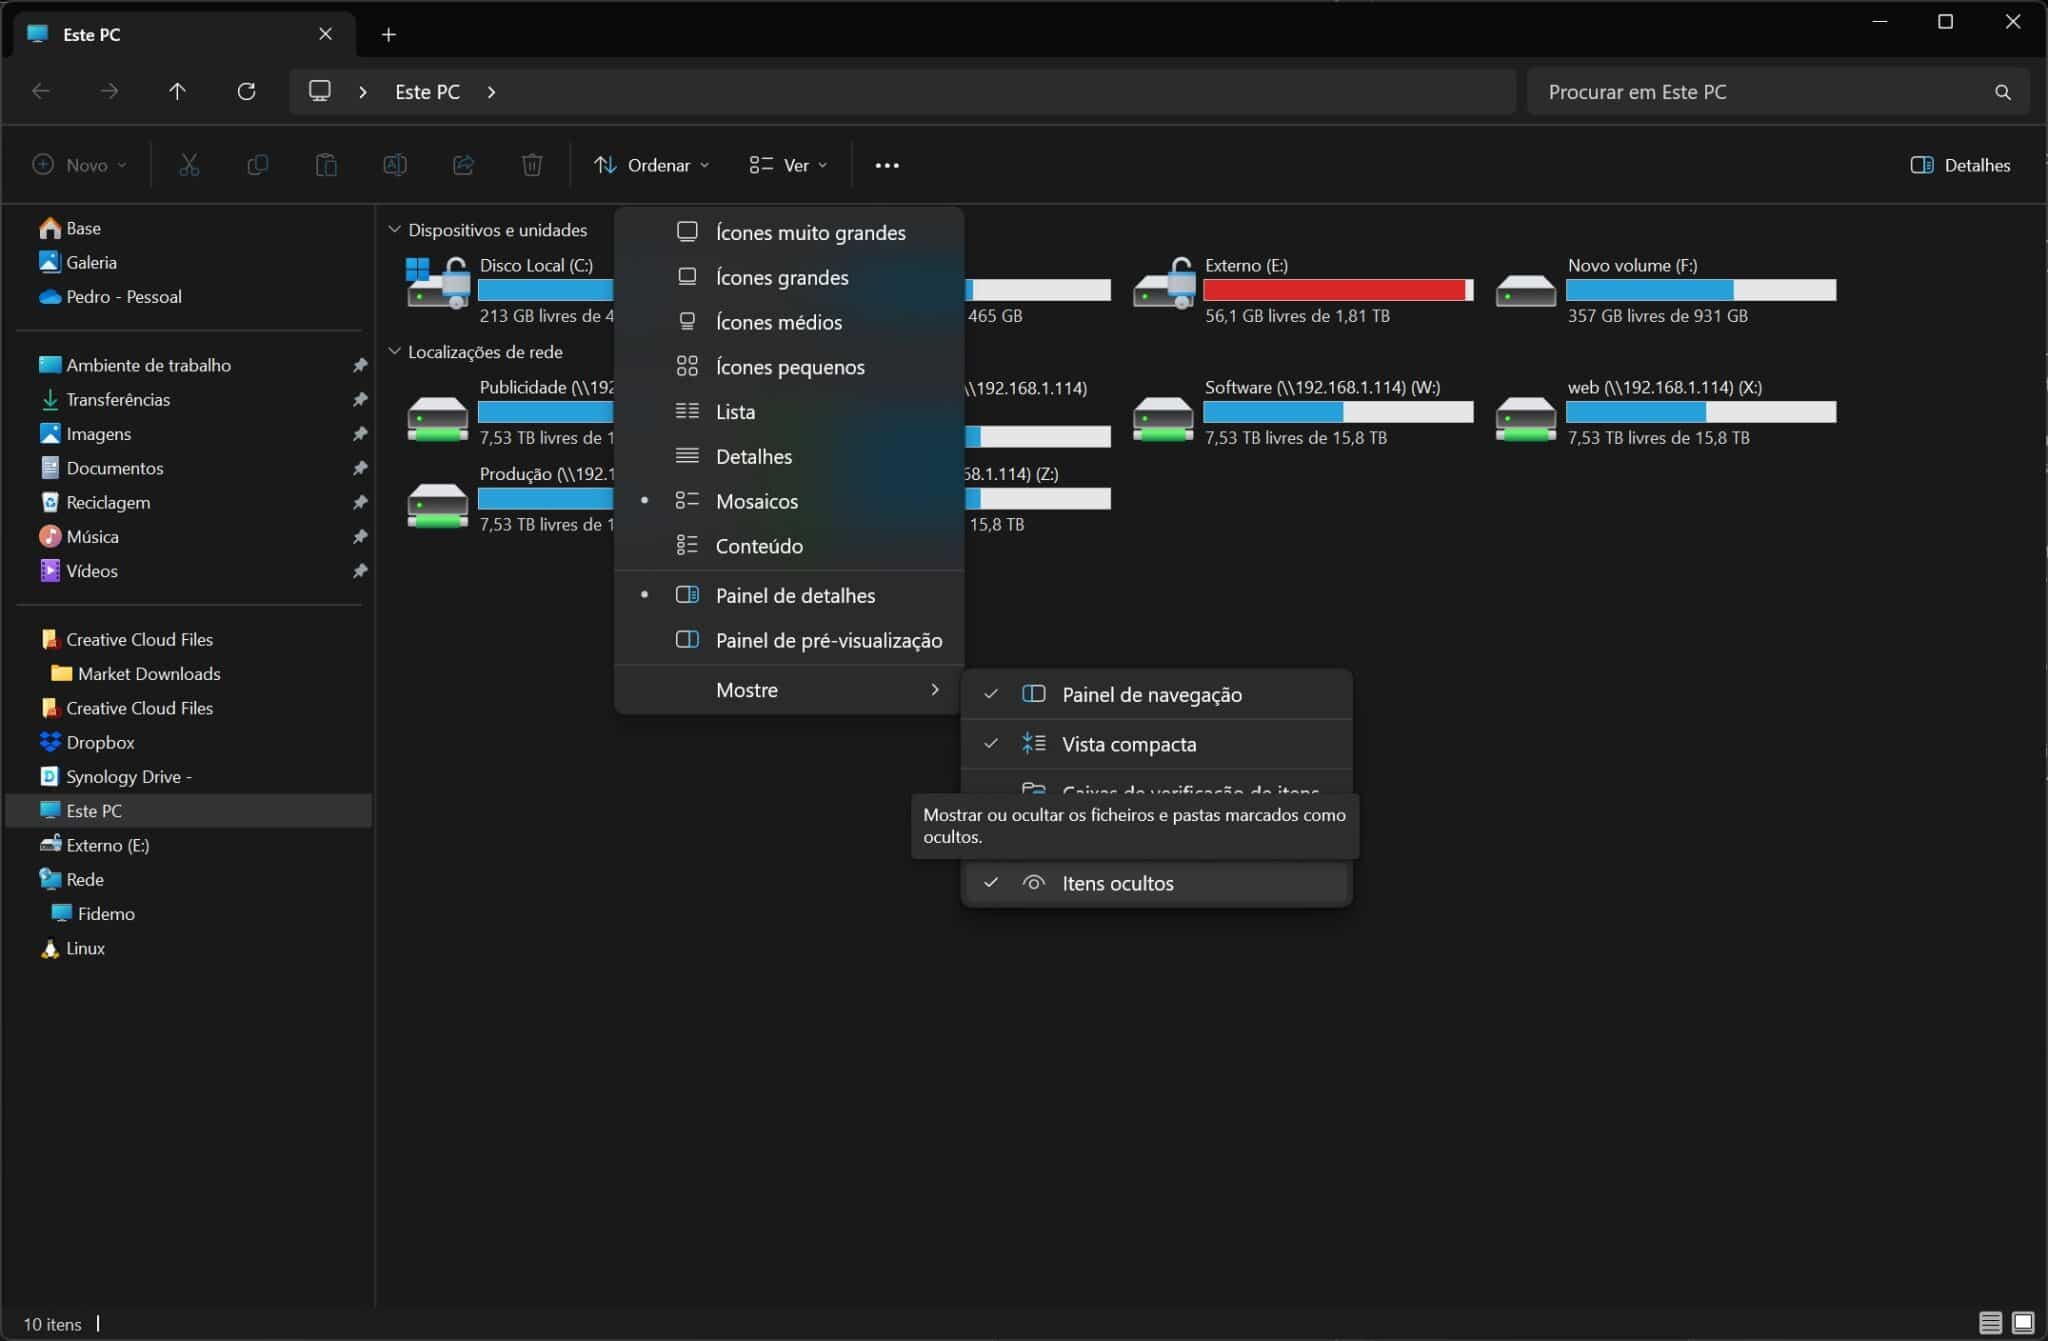Click the search magnifier icon
Image resolution: width=2048 pixels, height=1341 pixels.
click(2002, 92)
